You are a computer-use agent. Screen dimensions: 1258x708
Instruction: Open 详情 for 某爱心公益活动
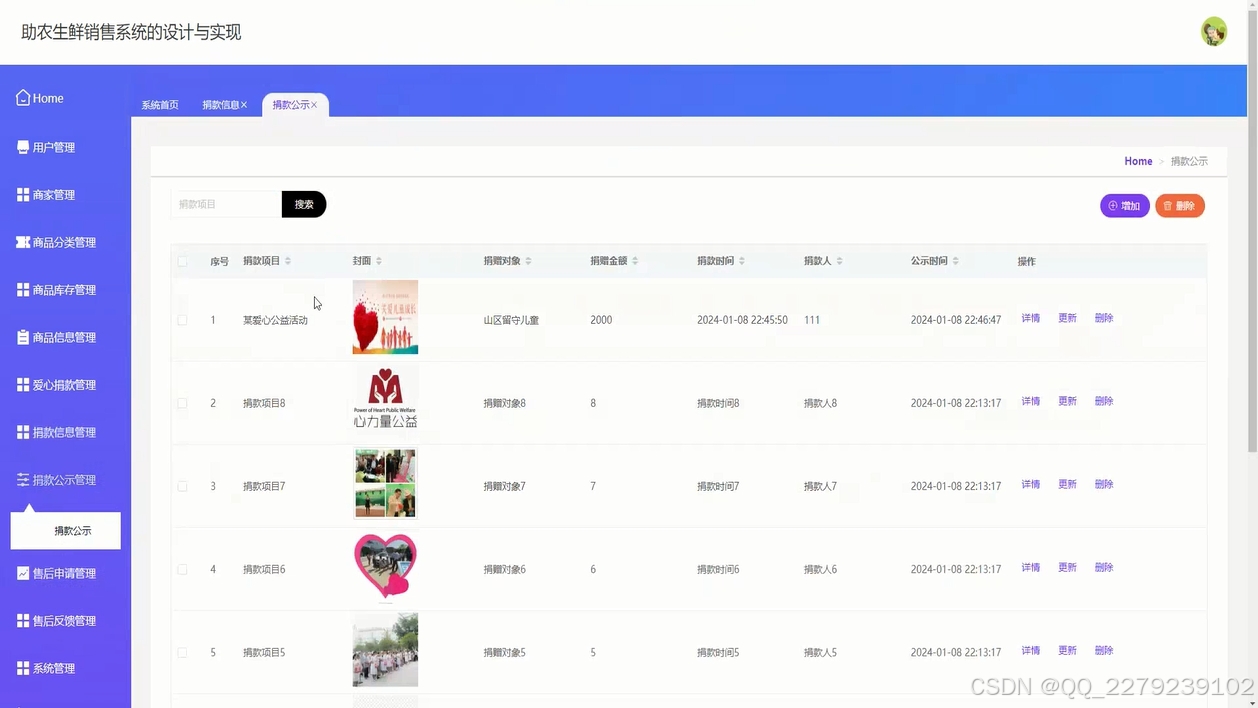1031,318
